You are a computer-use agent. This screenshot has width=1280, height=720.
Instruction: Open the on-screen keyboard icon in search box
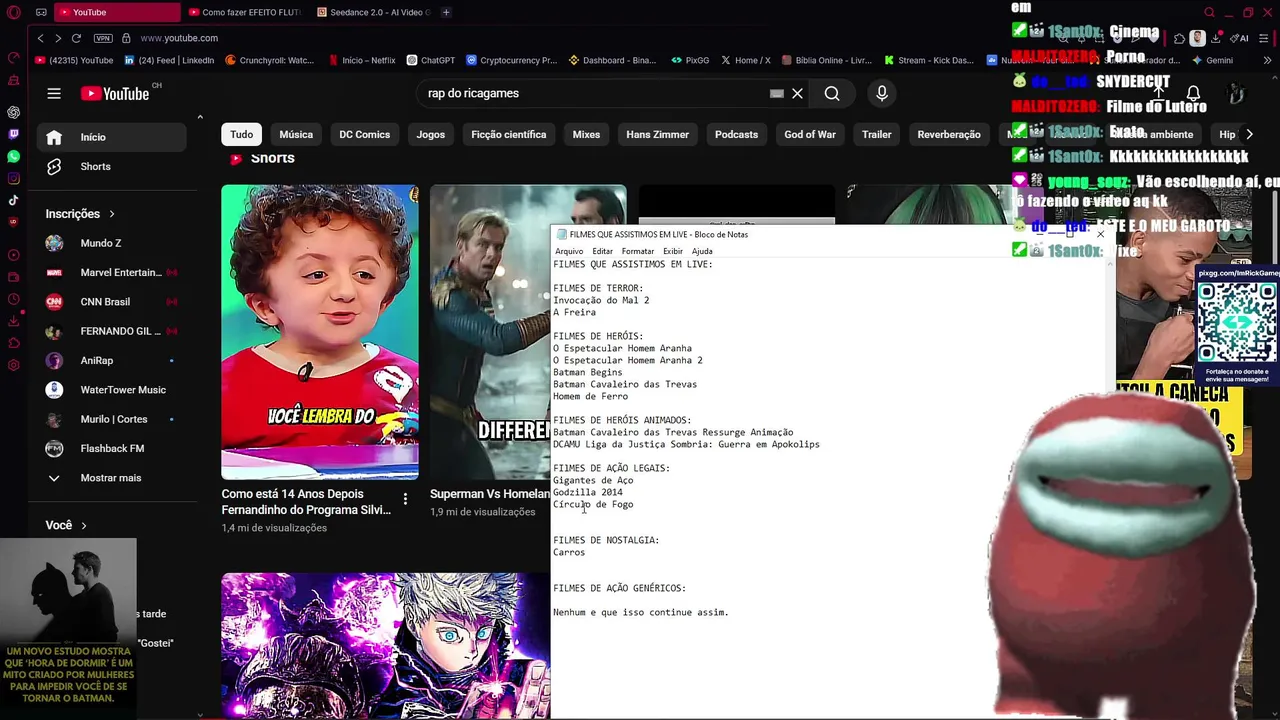777,93
